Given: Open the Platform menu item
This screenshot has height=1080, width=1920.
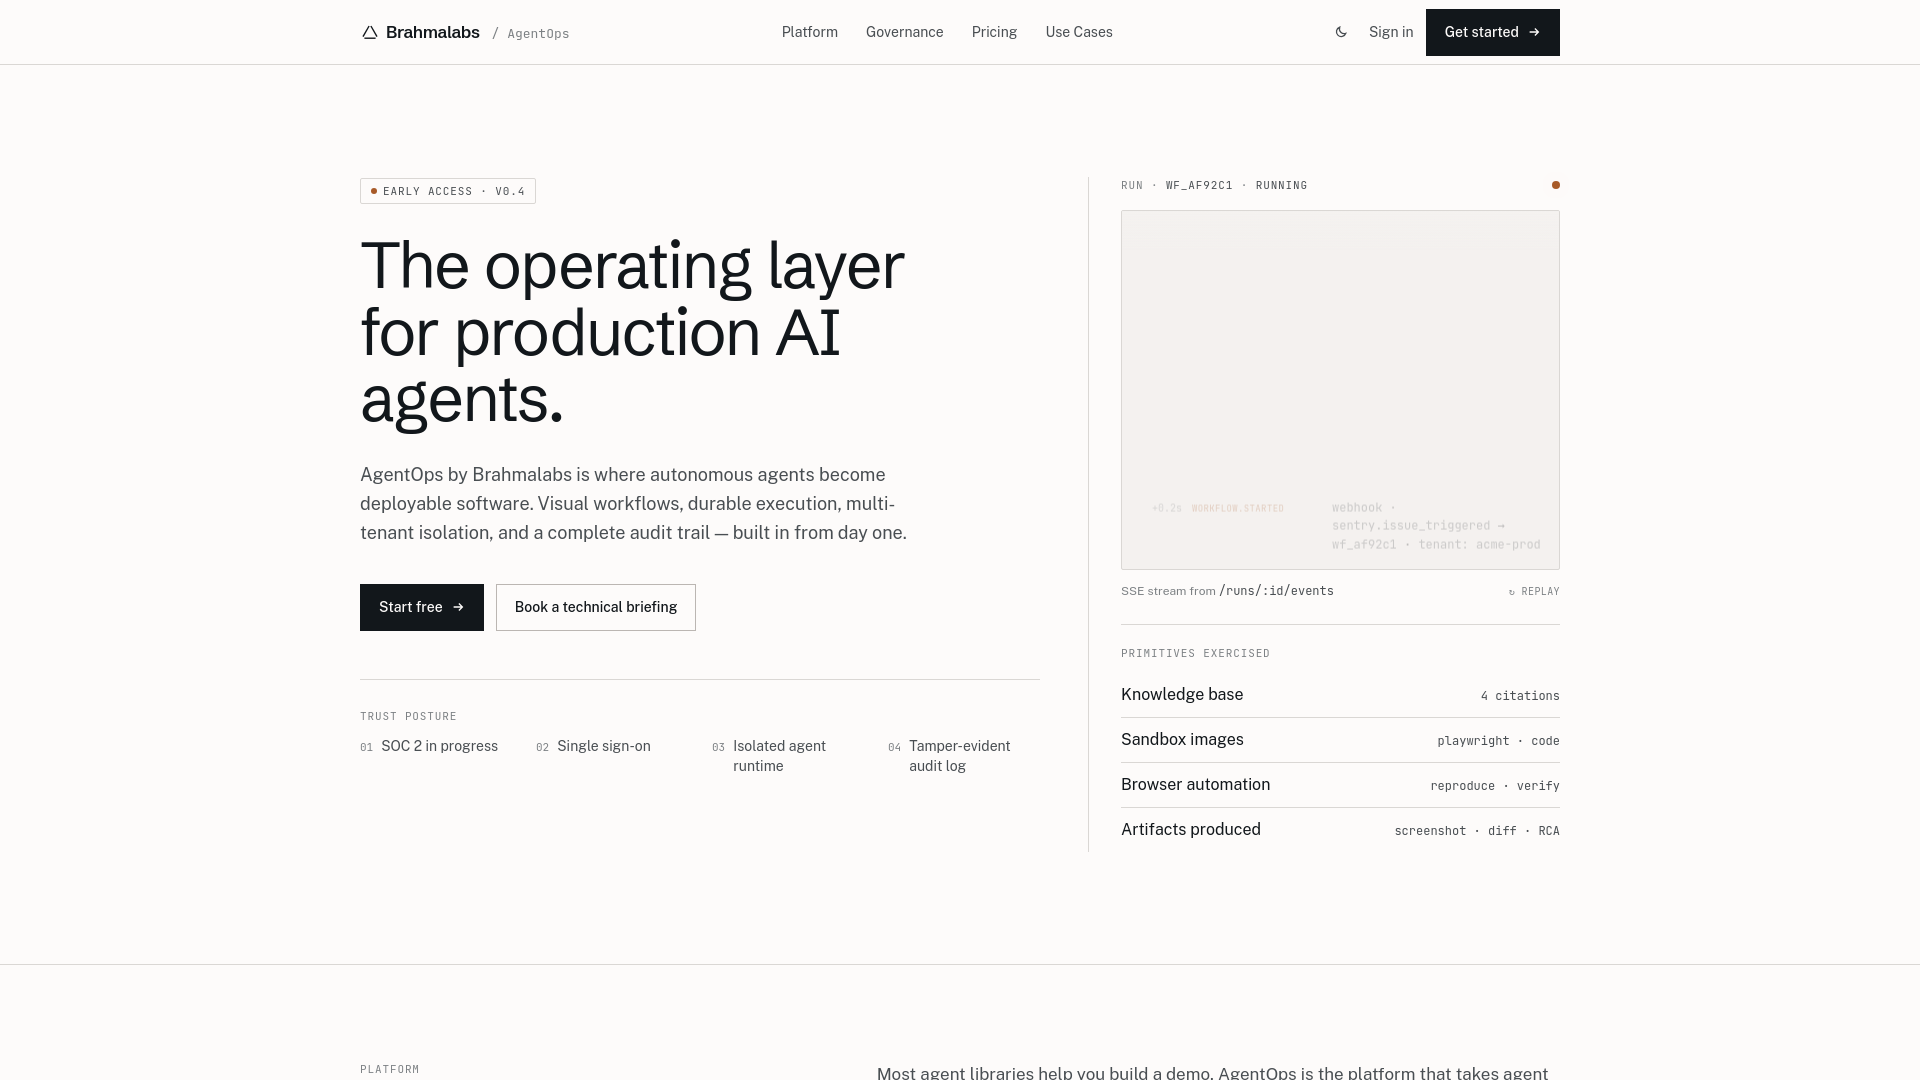Looking at the screenshot, I should pos(810,32).
